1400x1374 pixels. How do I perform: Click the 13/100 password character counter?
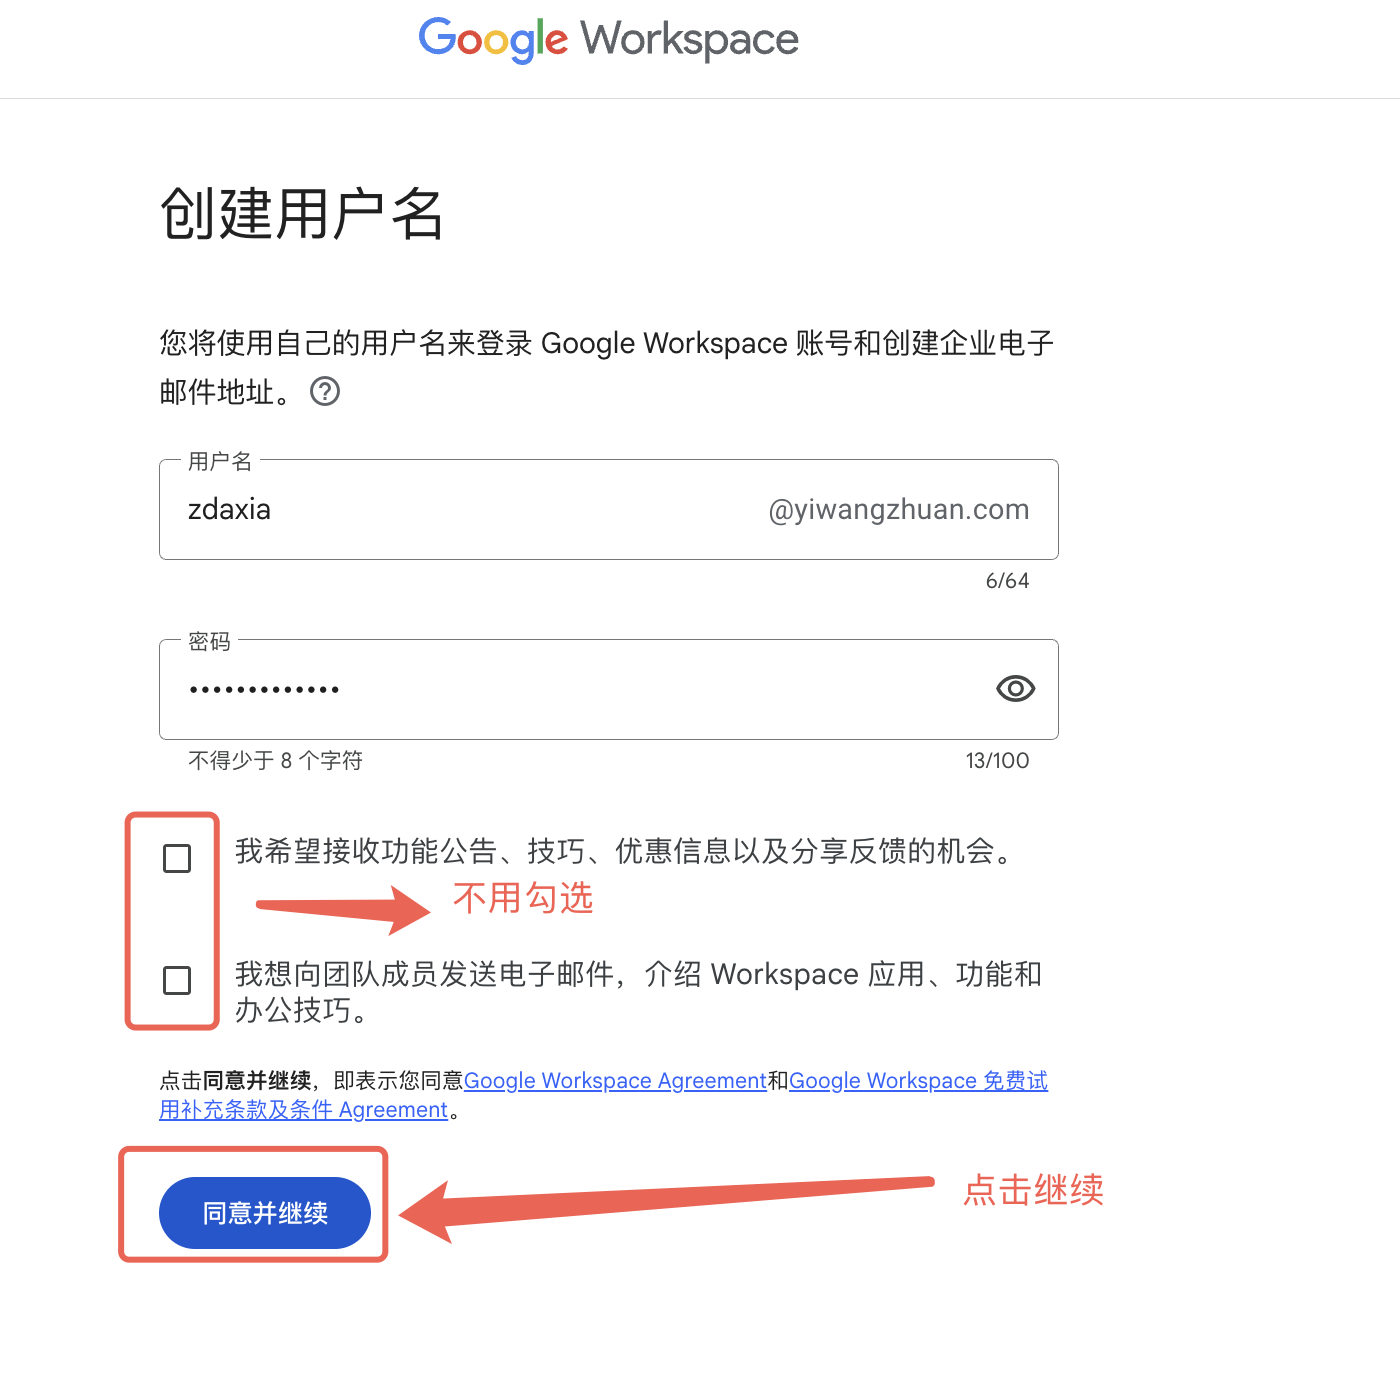point(997,761)
